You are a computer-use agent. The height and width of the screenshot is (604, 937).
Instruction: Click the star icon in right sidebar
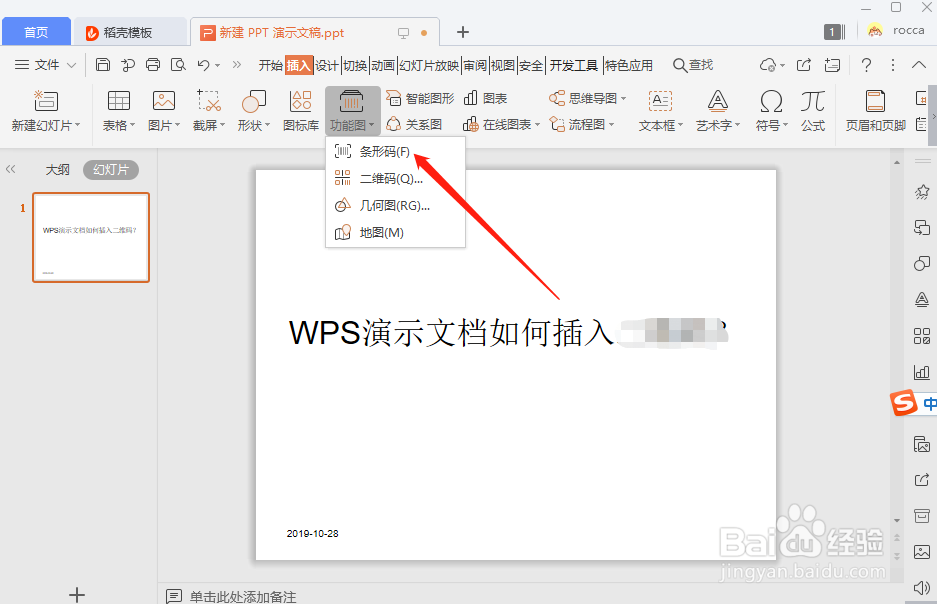point(922,192)
